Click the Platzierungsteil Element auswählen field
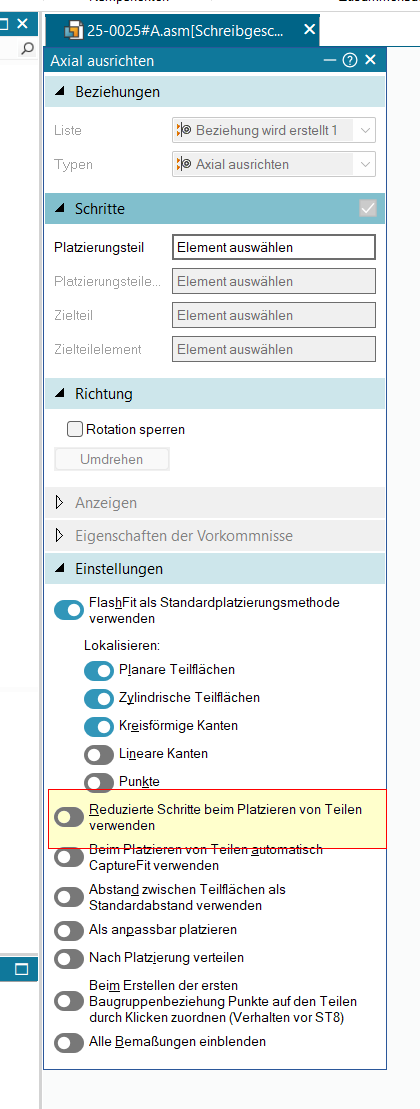Viewport: 420px width, 1109px height. 274,247
